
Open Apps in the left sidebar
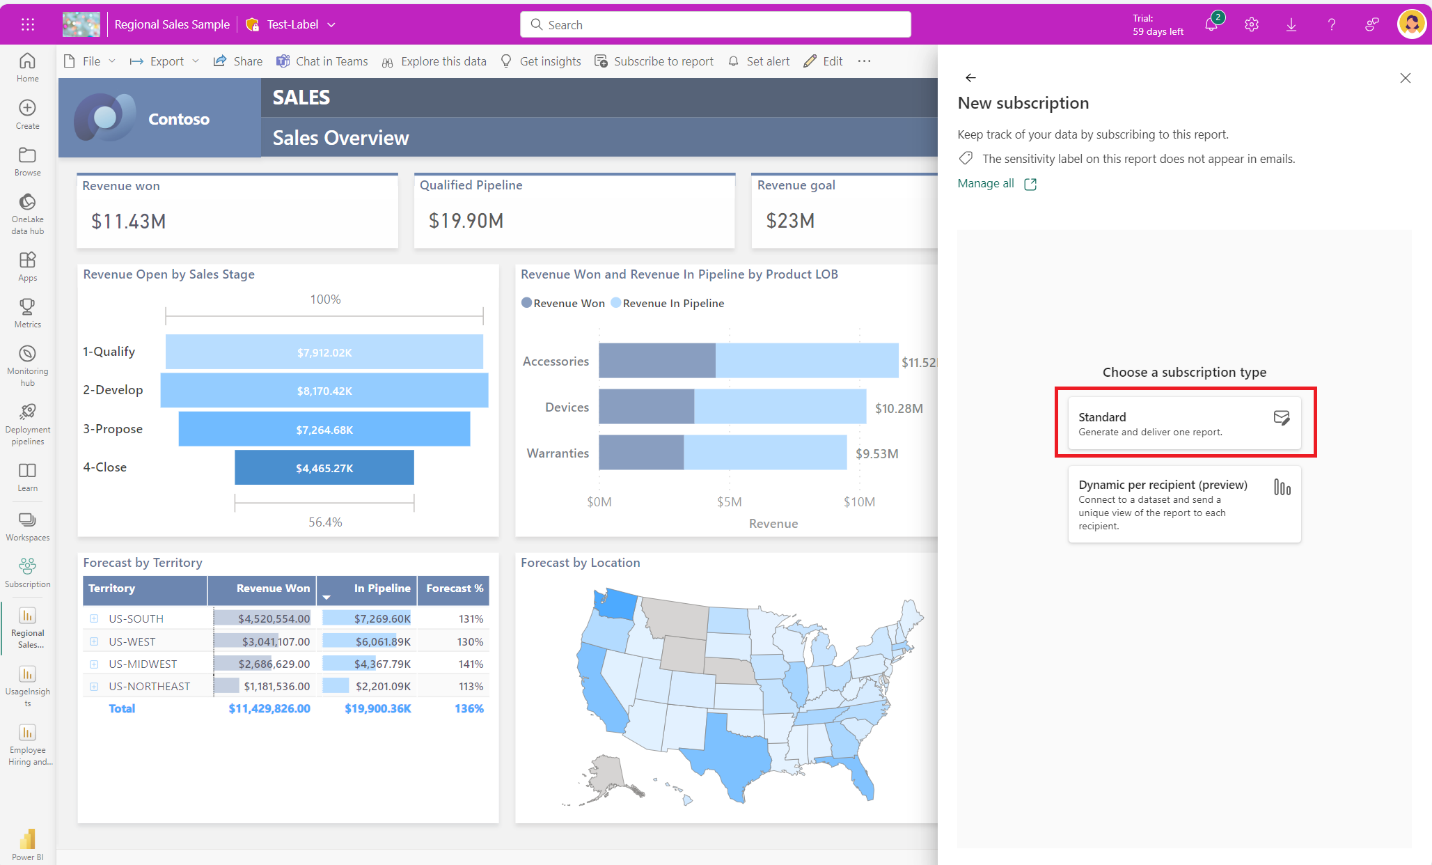27,266
